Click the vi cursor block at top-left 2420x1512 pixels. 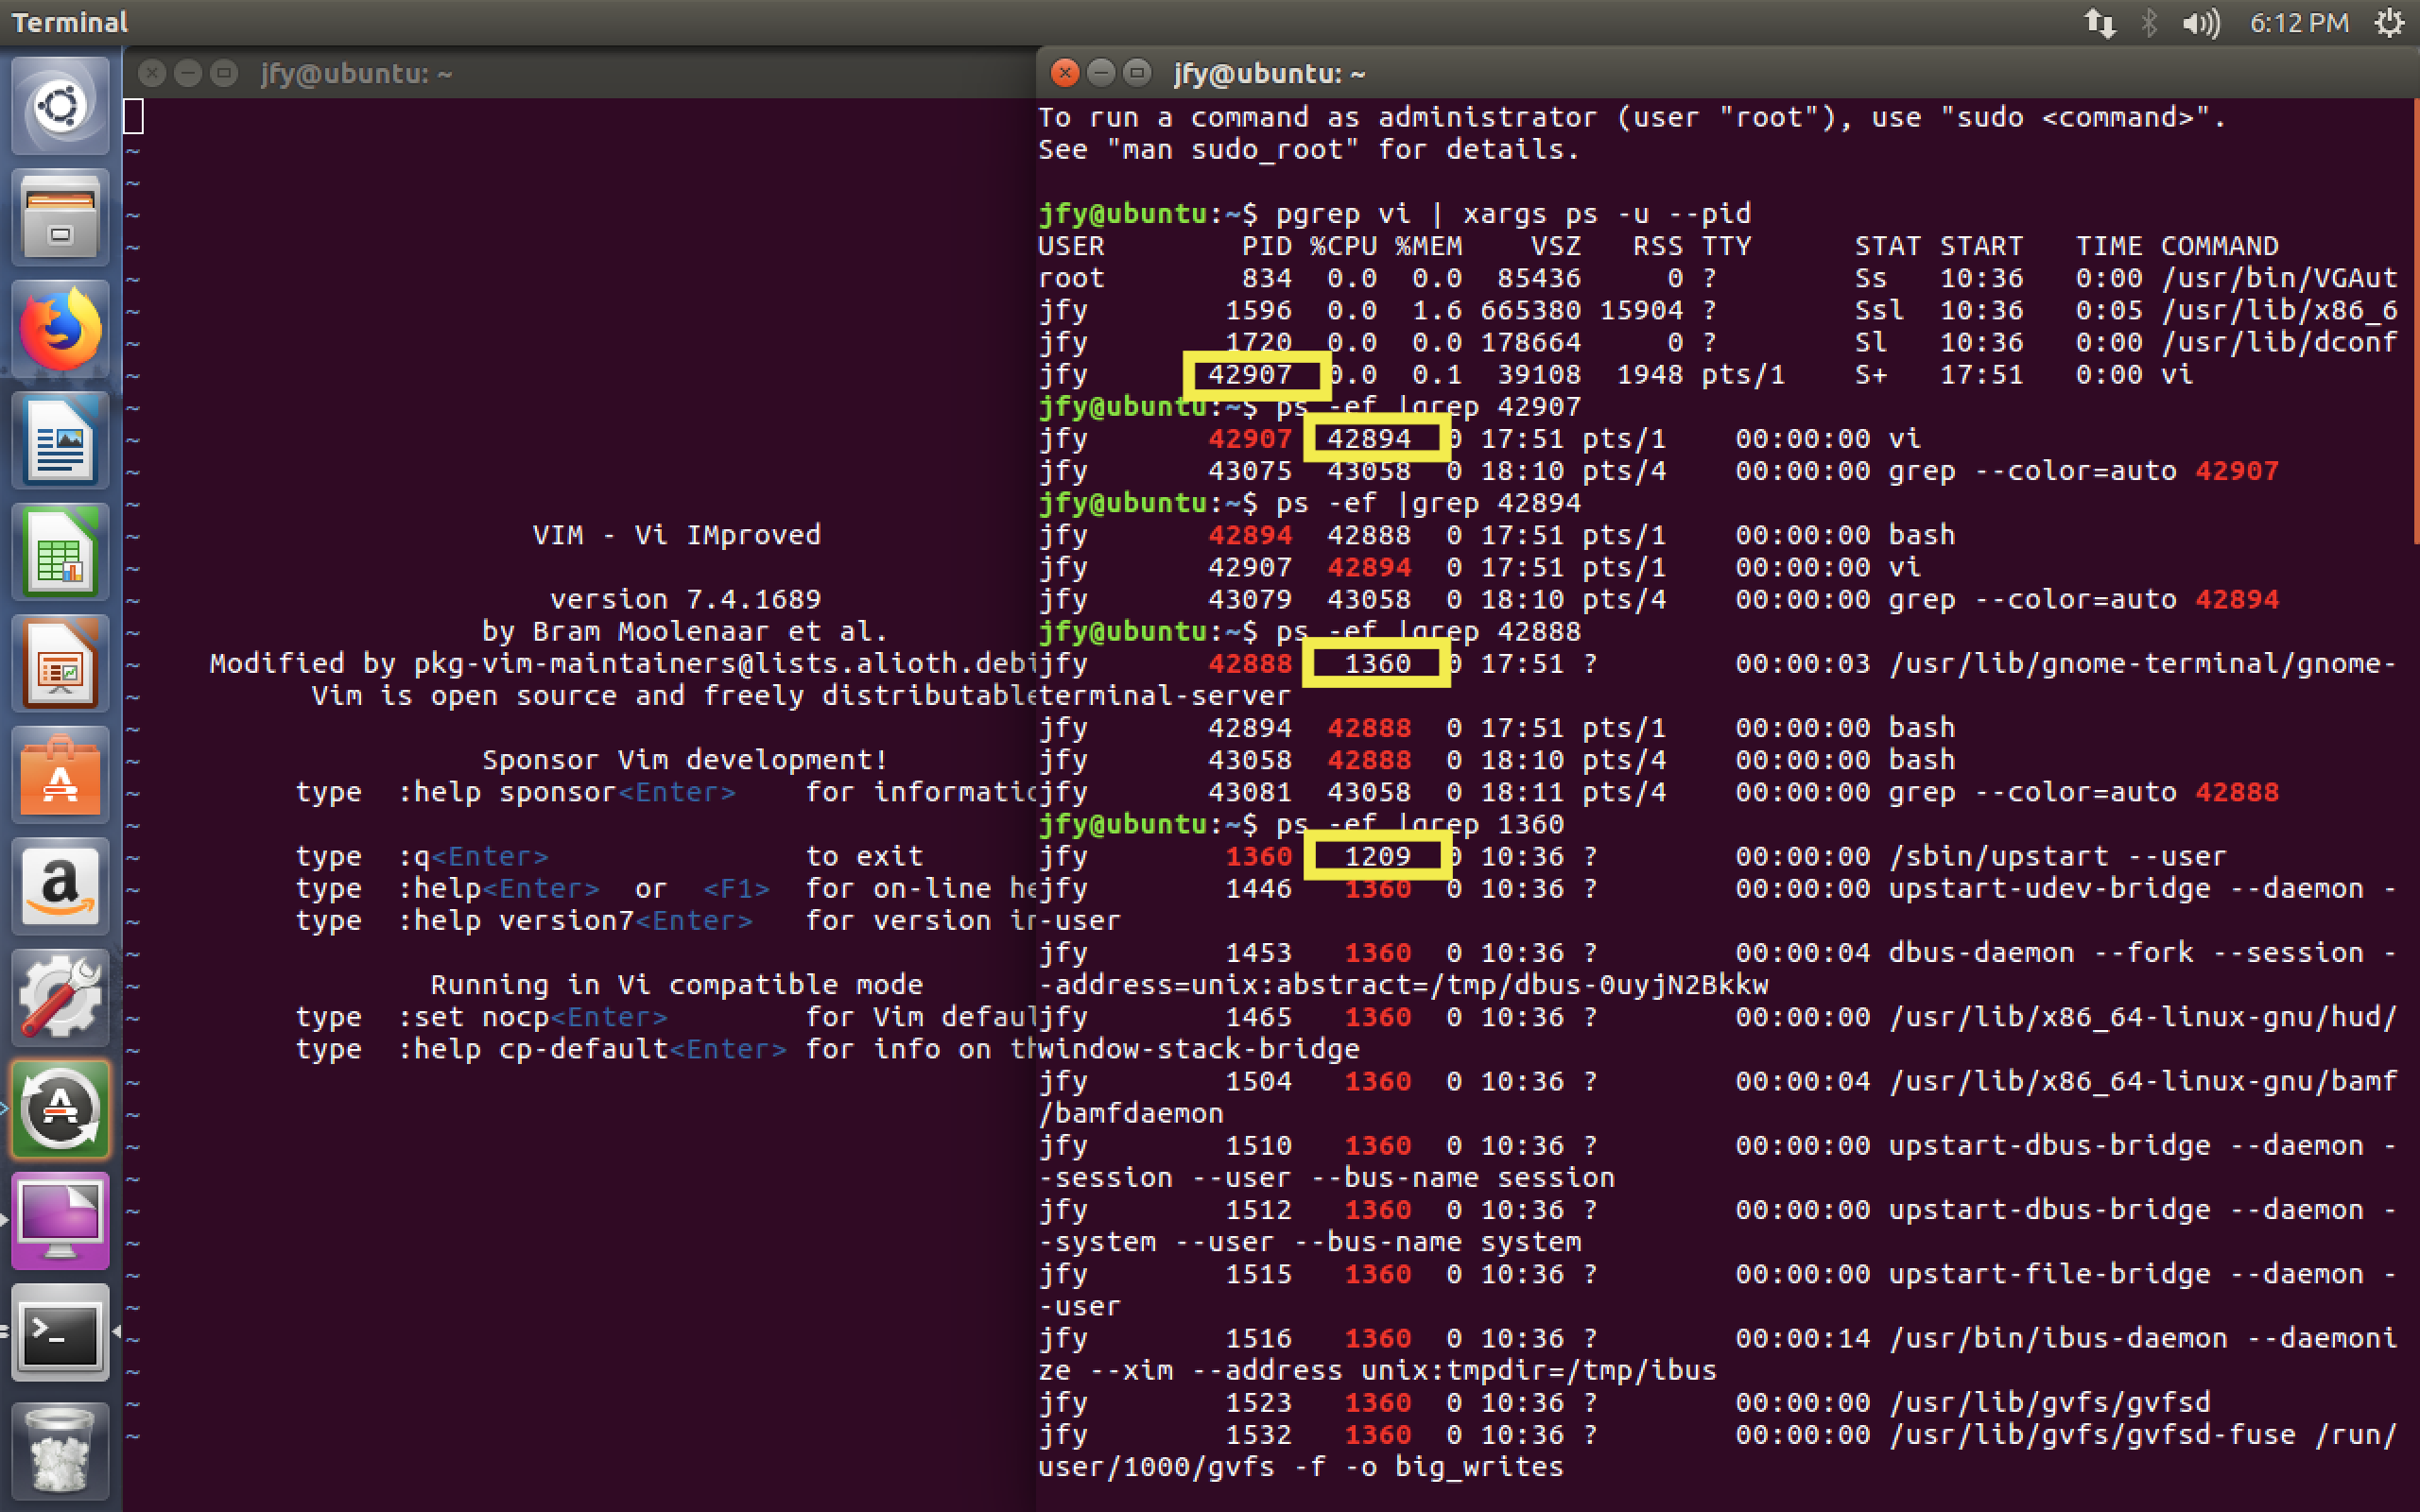pos(133,116)
